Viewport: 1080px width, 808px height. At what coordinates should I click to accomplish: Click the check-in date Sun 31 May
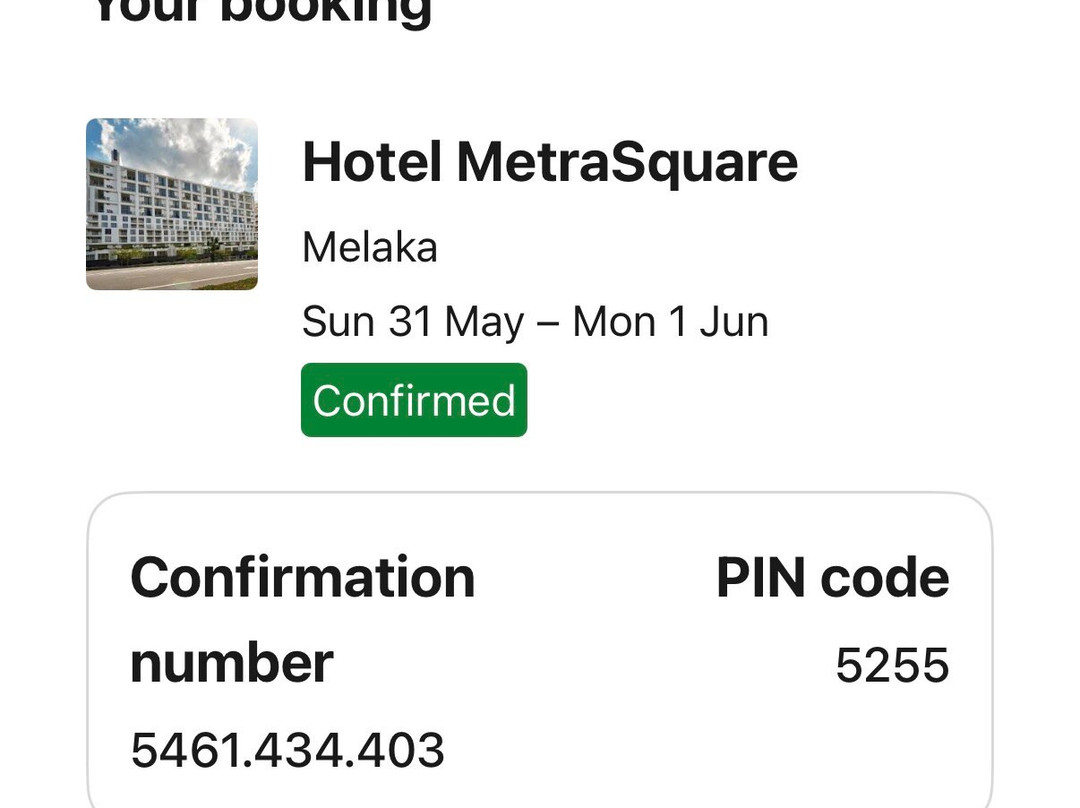click(413, 322)
